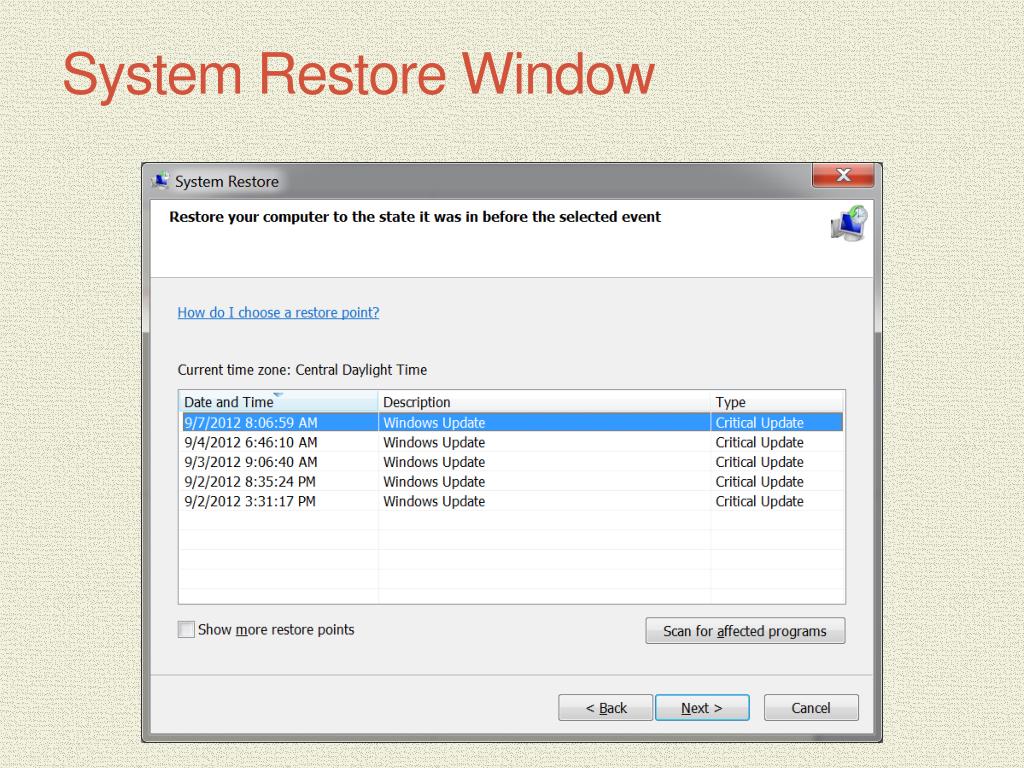Sort by Description column header

[544, 402]
